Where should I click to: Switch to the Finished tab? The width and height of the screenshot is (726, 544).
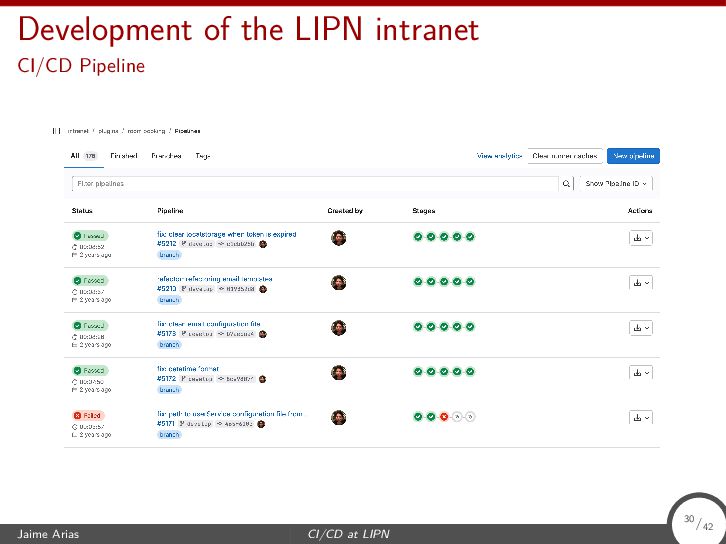(x=123, y=156)
